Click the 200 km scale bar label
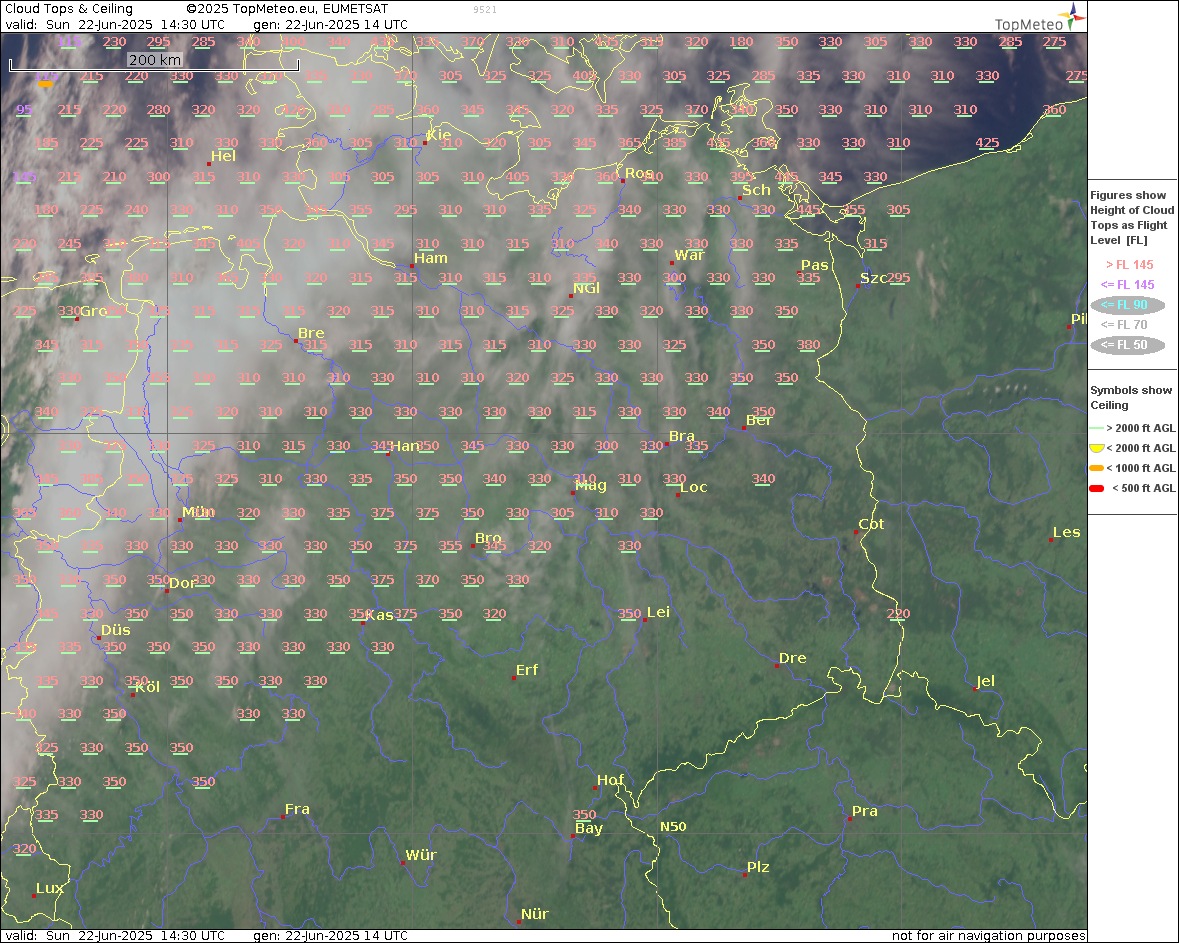The image size is (1179, 943). point(155,59)
